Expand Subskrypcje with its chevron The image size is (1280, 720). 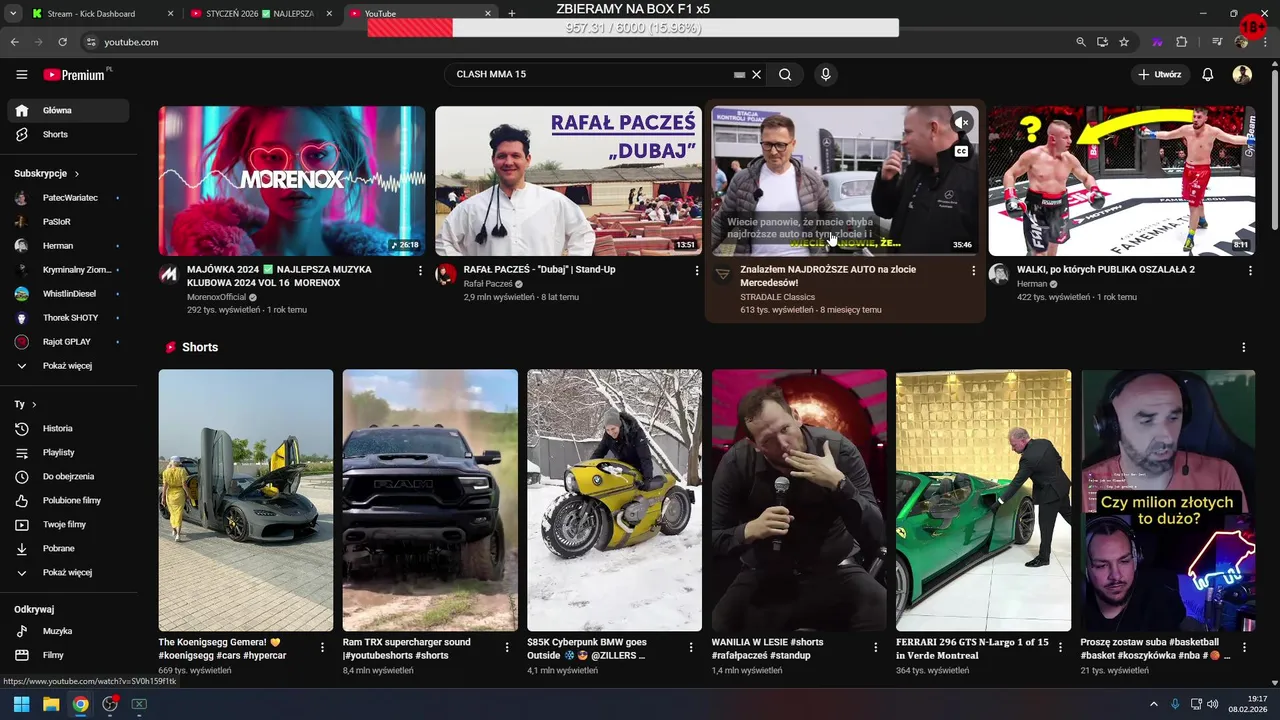click(x=76, y=174)
